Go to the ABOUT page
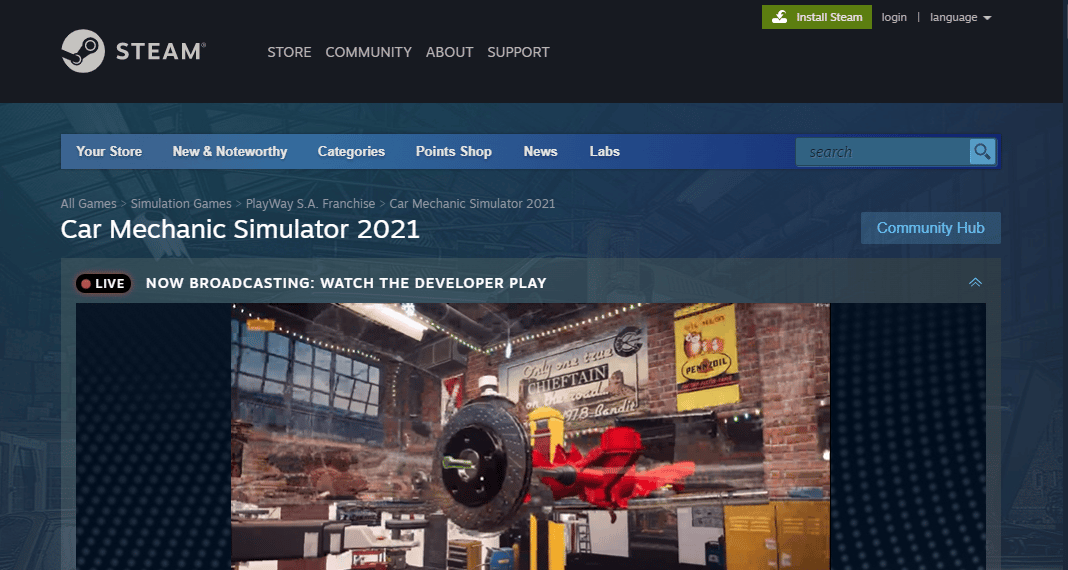Image resolution: width=1068 pixels, height=570 pixels. coord(450,52)
